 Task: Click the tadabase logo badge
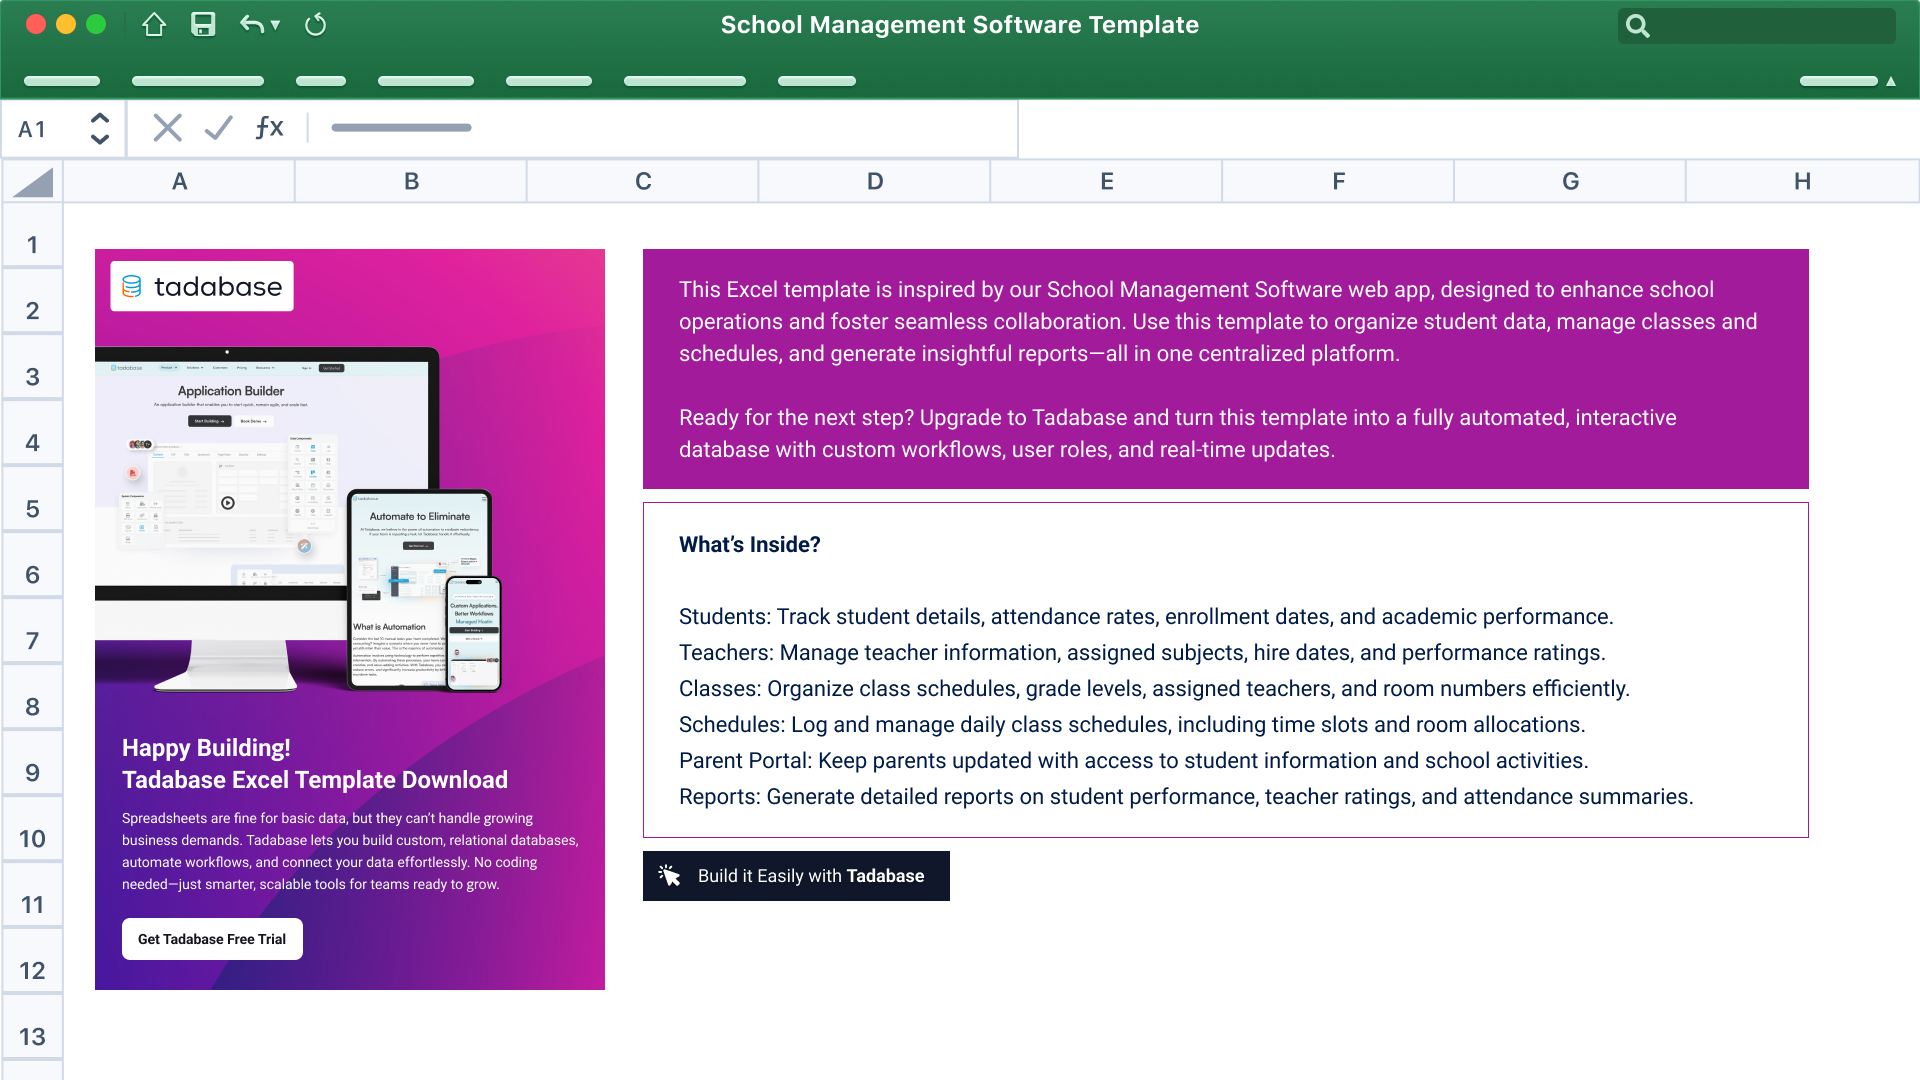202,287
